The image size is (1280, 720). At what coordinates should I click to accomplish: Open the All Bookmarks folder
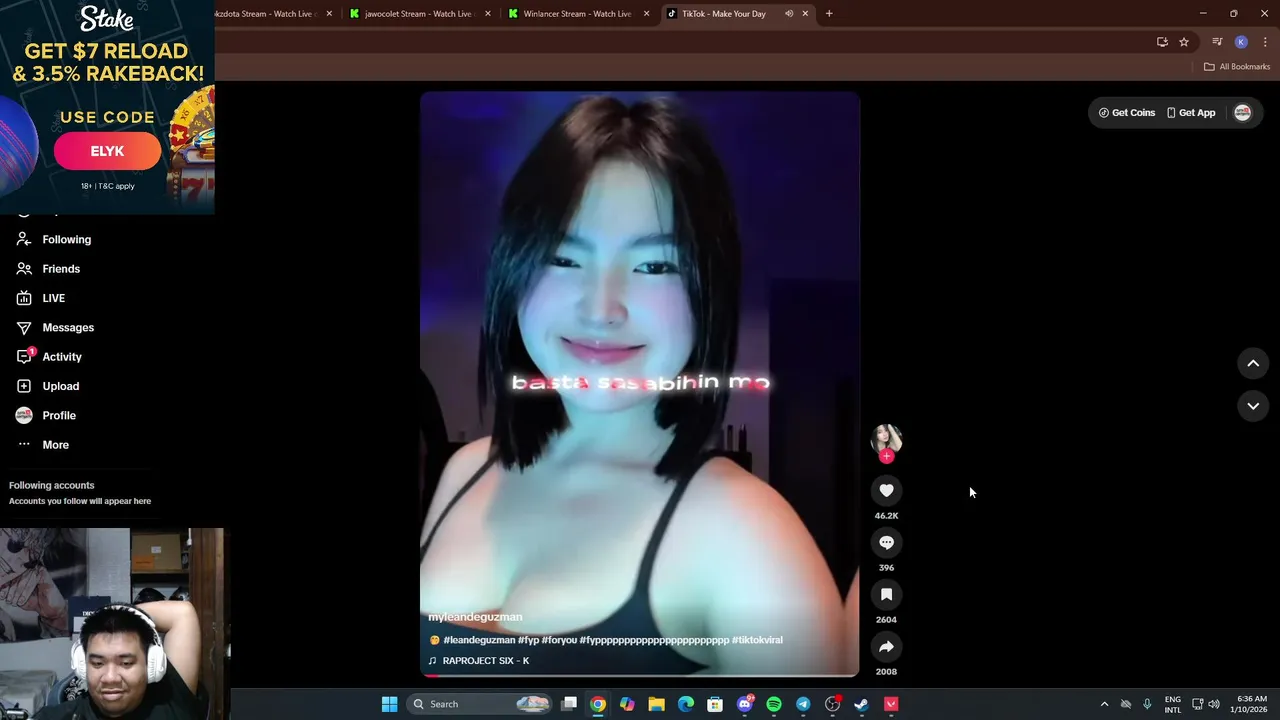1237,67
